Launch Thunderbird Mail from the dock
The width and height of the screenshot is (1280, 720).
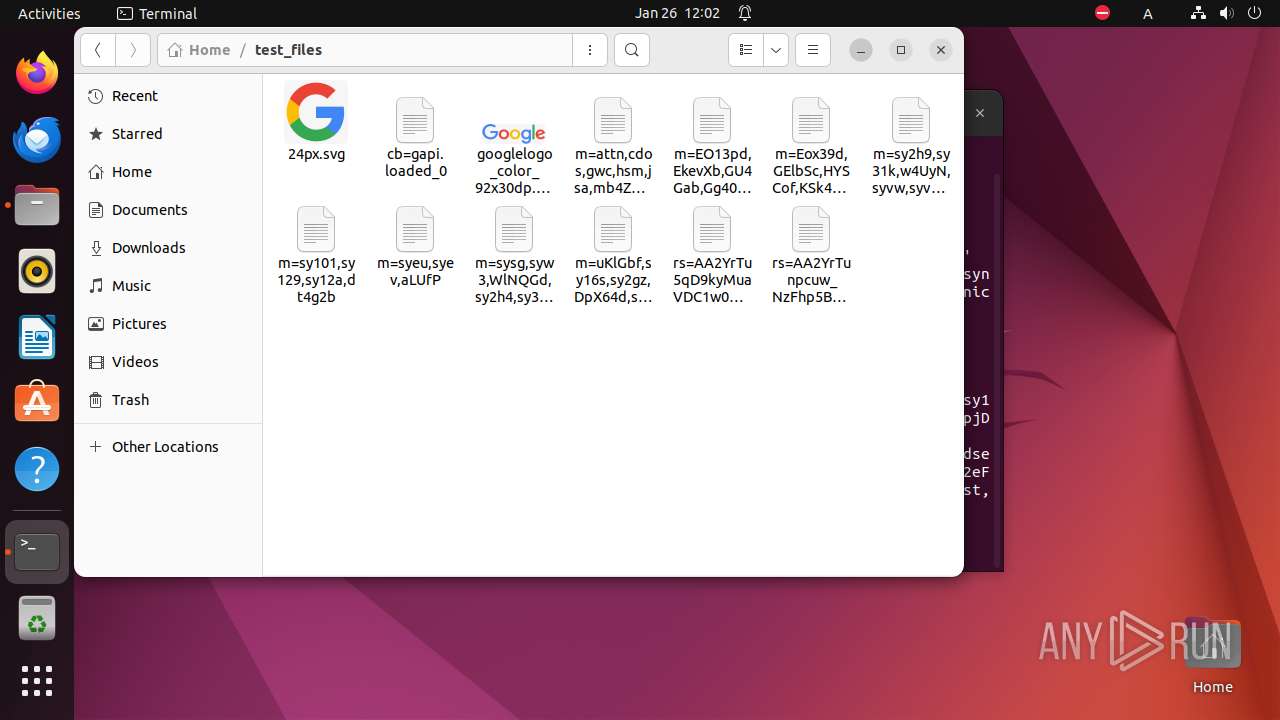[x=37, y=139]
